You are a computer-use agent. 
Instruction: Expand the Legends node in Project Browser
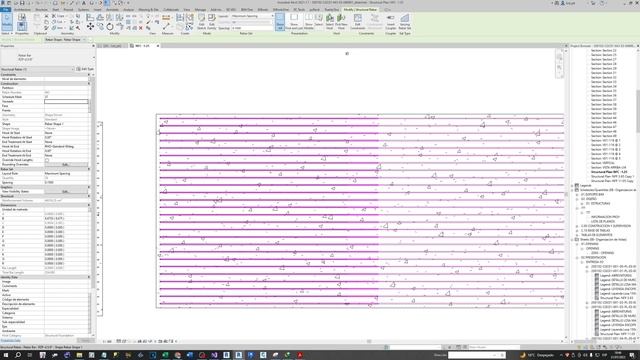click(x=572, y=185)
